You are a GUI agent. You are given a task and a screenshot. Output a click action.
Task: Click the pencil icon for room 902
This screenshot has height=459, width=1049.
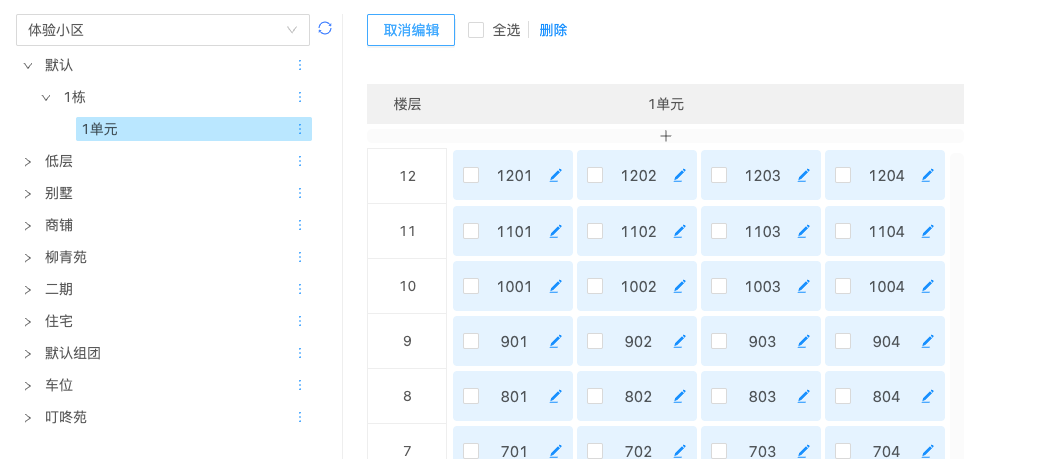pyautogui.click(x=680, y=341)
